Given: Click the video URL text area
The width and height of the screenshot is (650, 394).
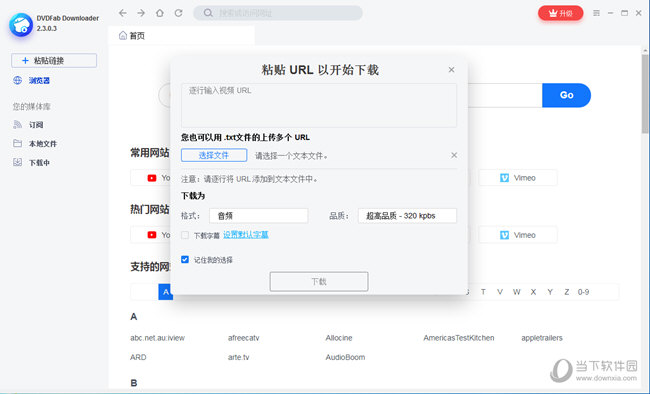Looking at the screenshot, I should pyautogui.click(x=319, y=105).
